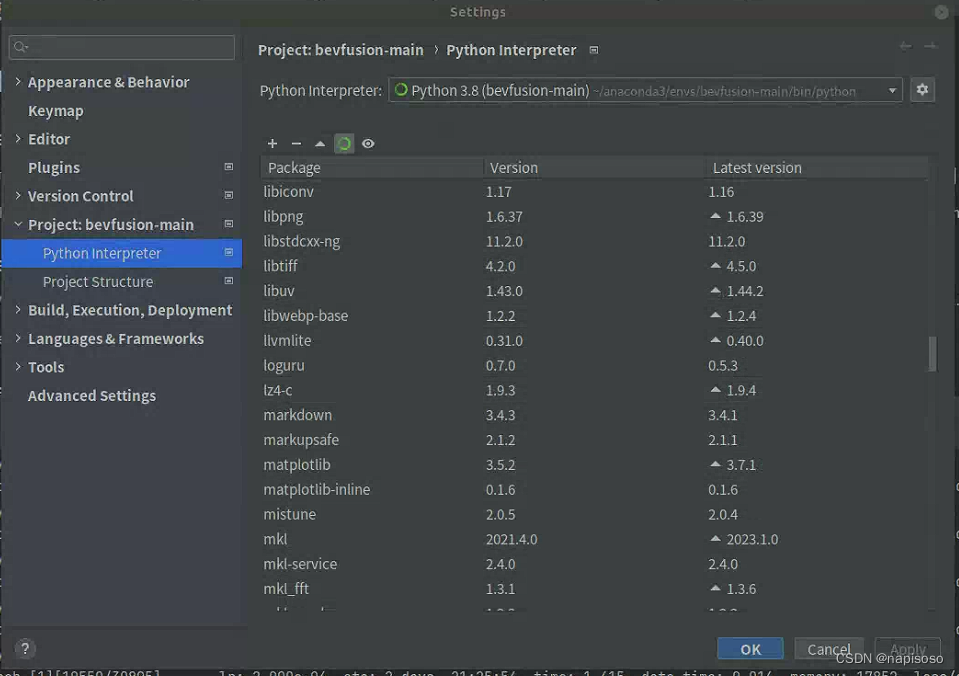Click latest version 0.40.0 for llvmlite
959x676 pixels.
(744, 341)
